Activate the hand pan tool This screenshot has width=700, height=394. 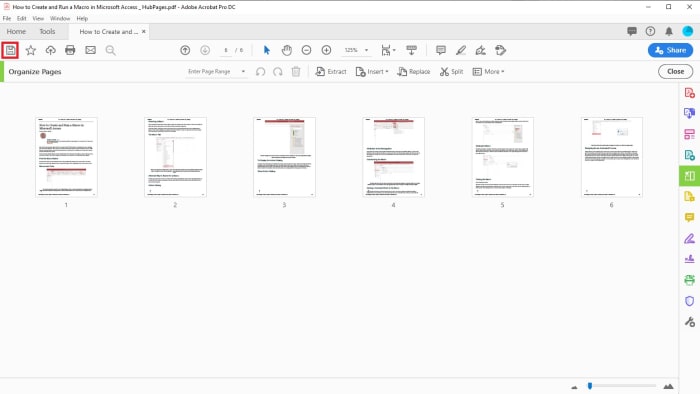287,50
